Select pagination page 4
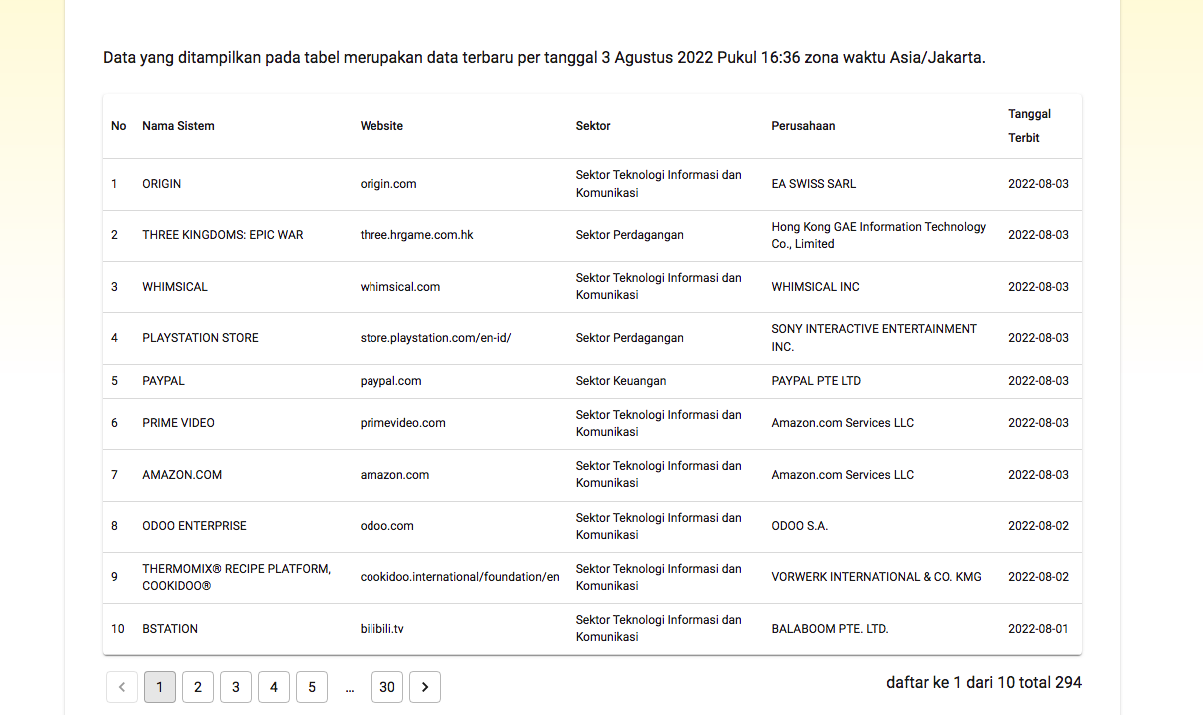 coord(274,687)
